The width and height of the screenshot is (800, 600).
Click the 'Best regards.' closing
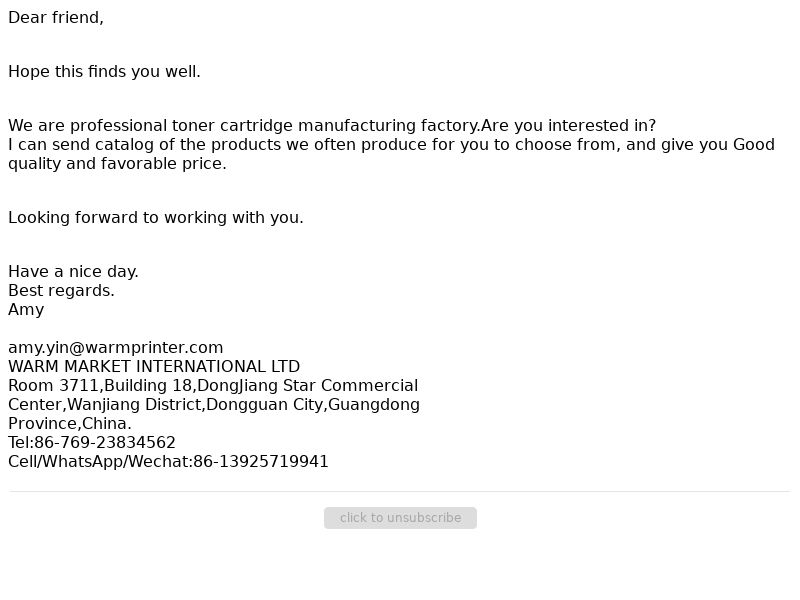pyautogui.click(x=61, y=291)
